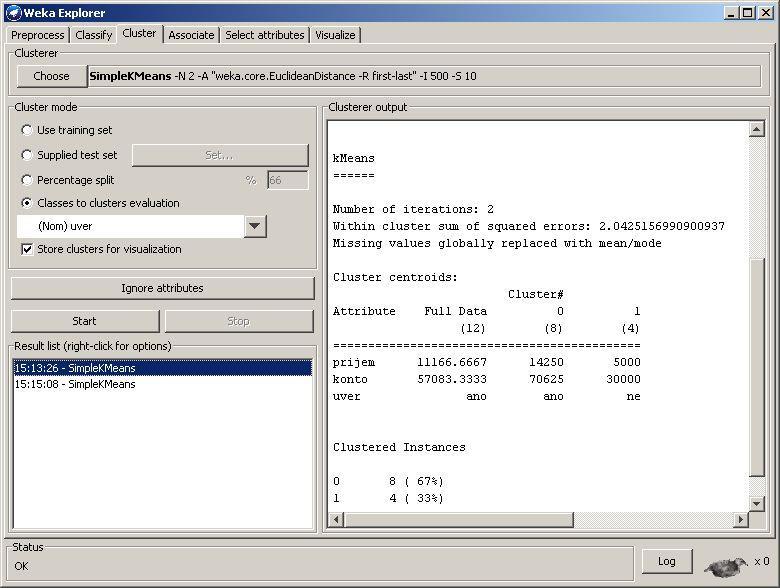Switch to the Preprocess tab

click(38, 35)
